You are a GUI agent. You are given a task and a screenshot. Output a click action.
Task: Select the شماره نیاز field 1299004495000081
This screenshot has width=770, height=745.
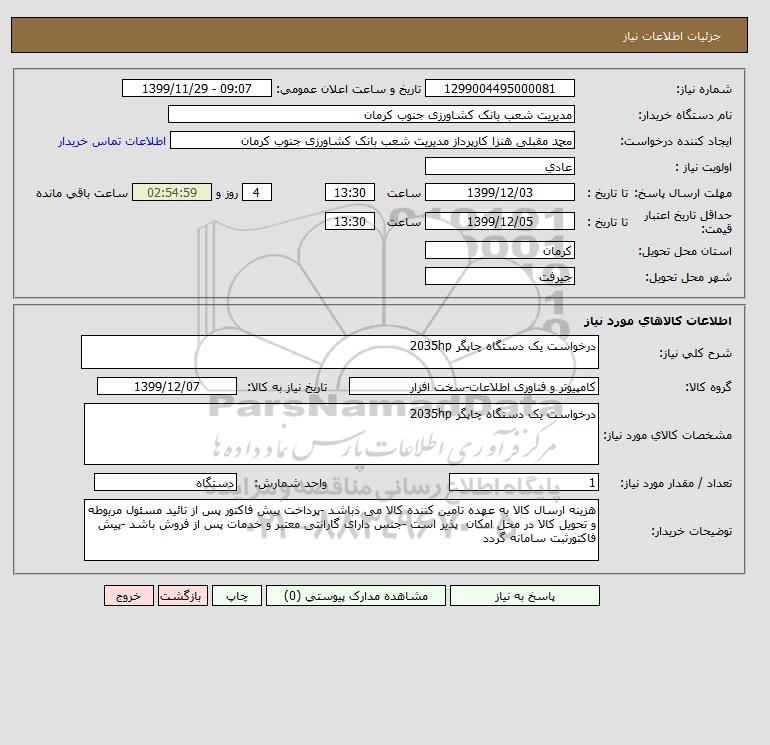point(499,88)
